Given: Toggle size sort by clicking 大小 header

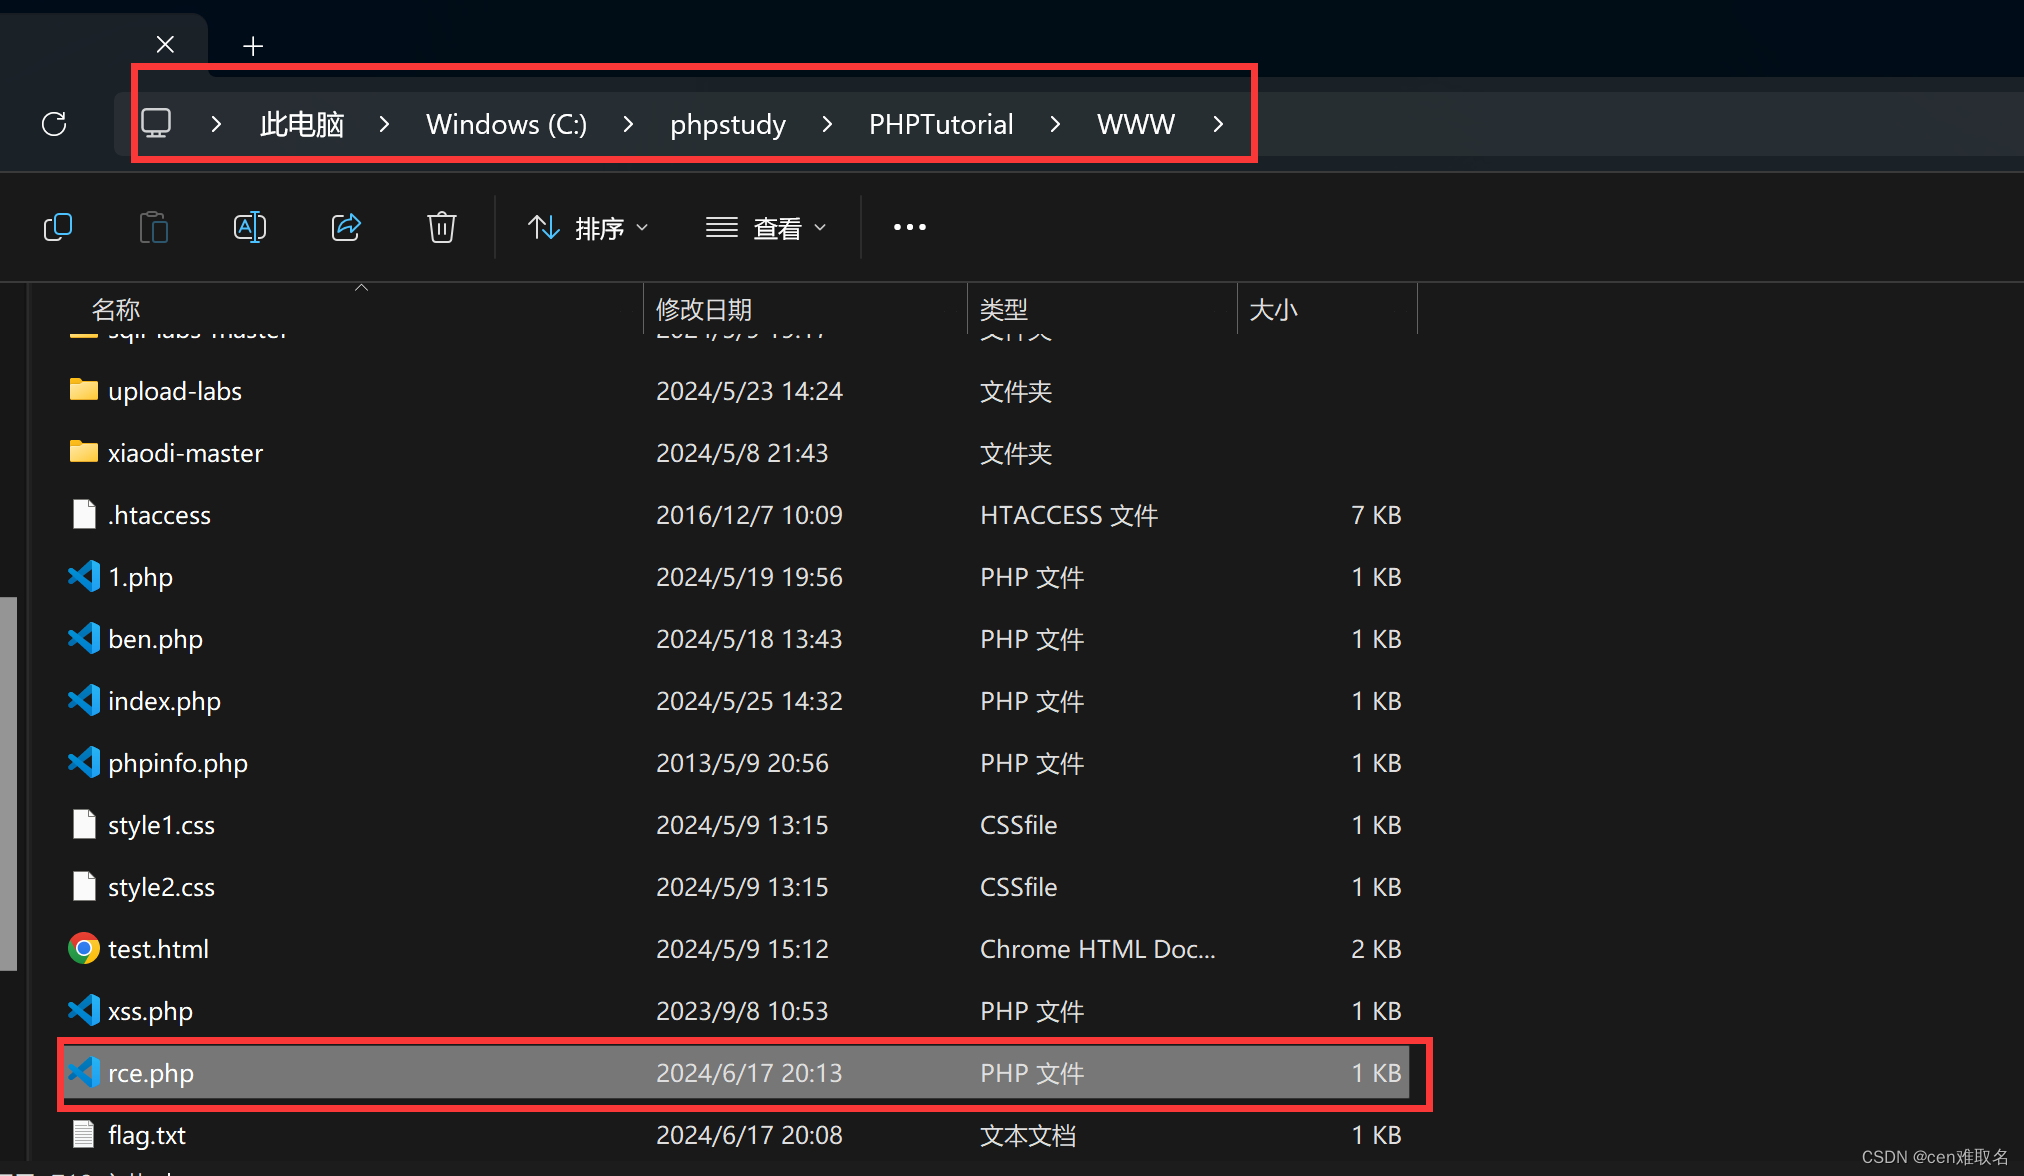Looking at the screenshot, I should click(1273, 309).
